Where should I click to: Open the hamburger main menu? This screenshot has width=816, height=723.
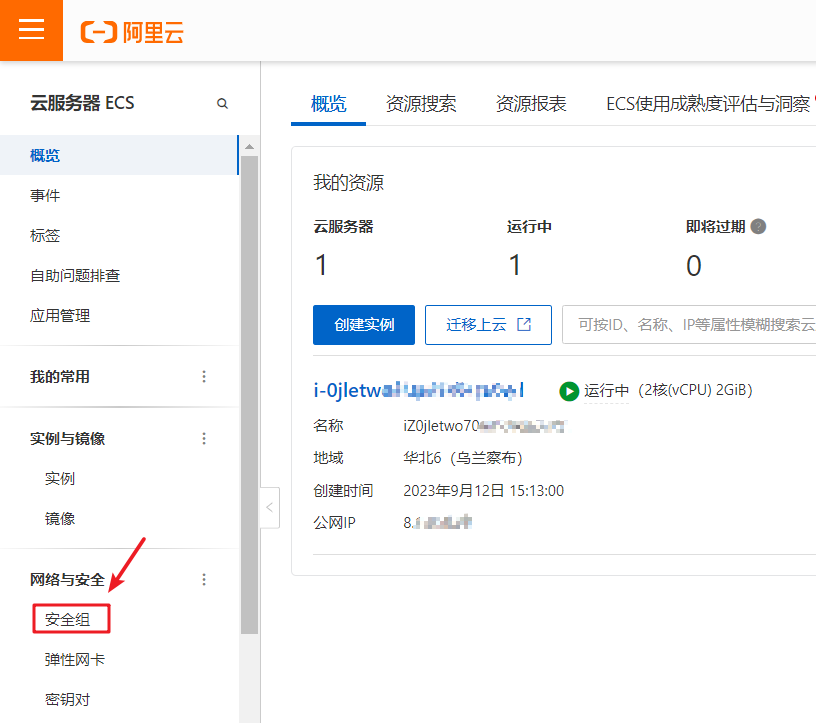(x=31, y=30)
